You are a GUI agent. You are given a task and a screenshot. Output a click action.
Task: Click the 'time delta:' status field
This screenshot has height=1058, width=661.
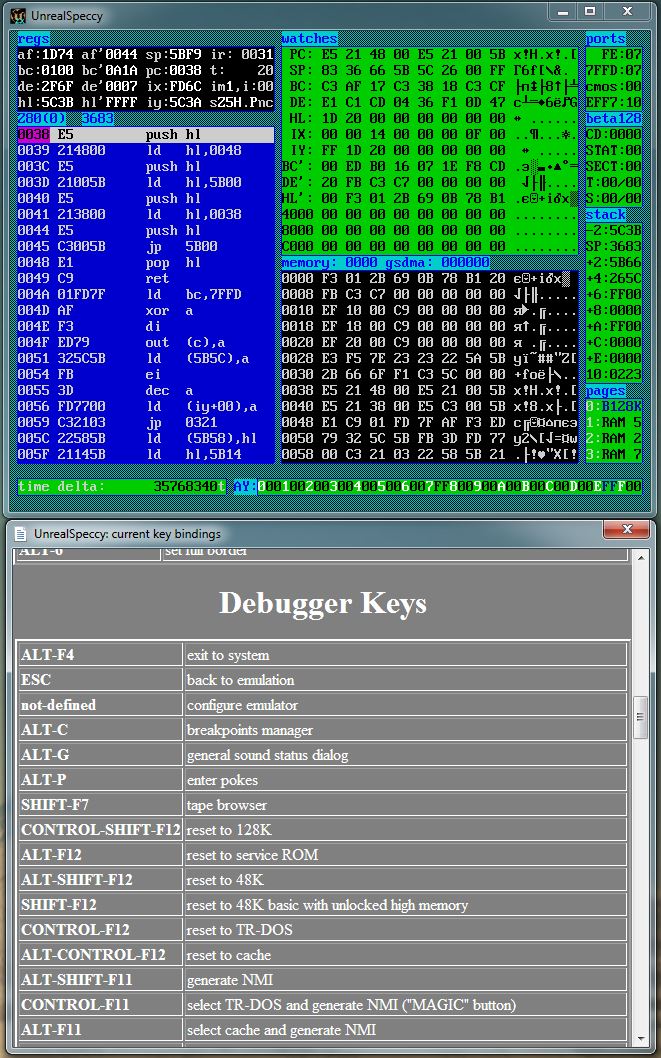pos(123,486)
